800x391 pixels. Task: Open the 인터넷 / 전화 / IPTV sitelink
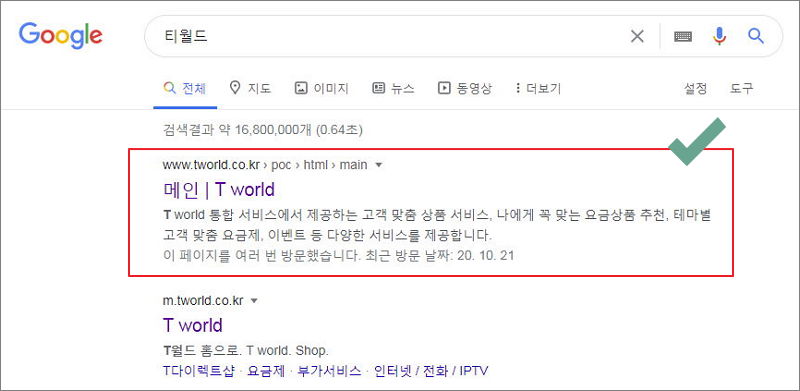(x=431, y=371)
